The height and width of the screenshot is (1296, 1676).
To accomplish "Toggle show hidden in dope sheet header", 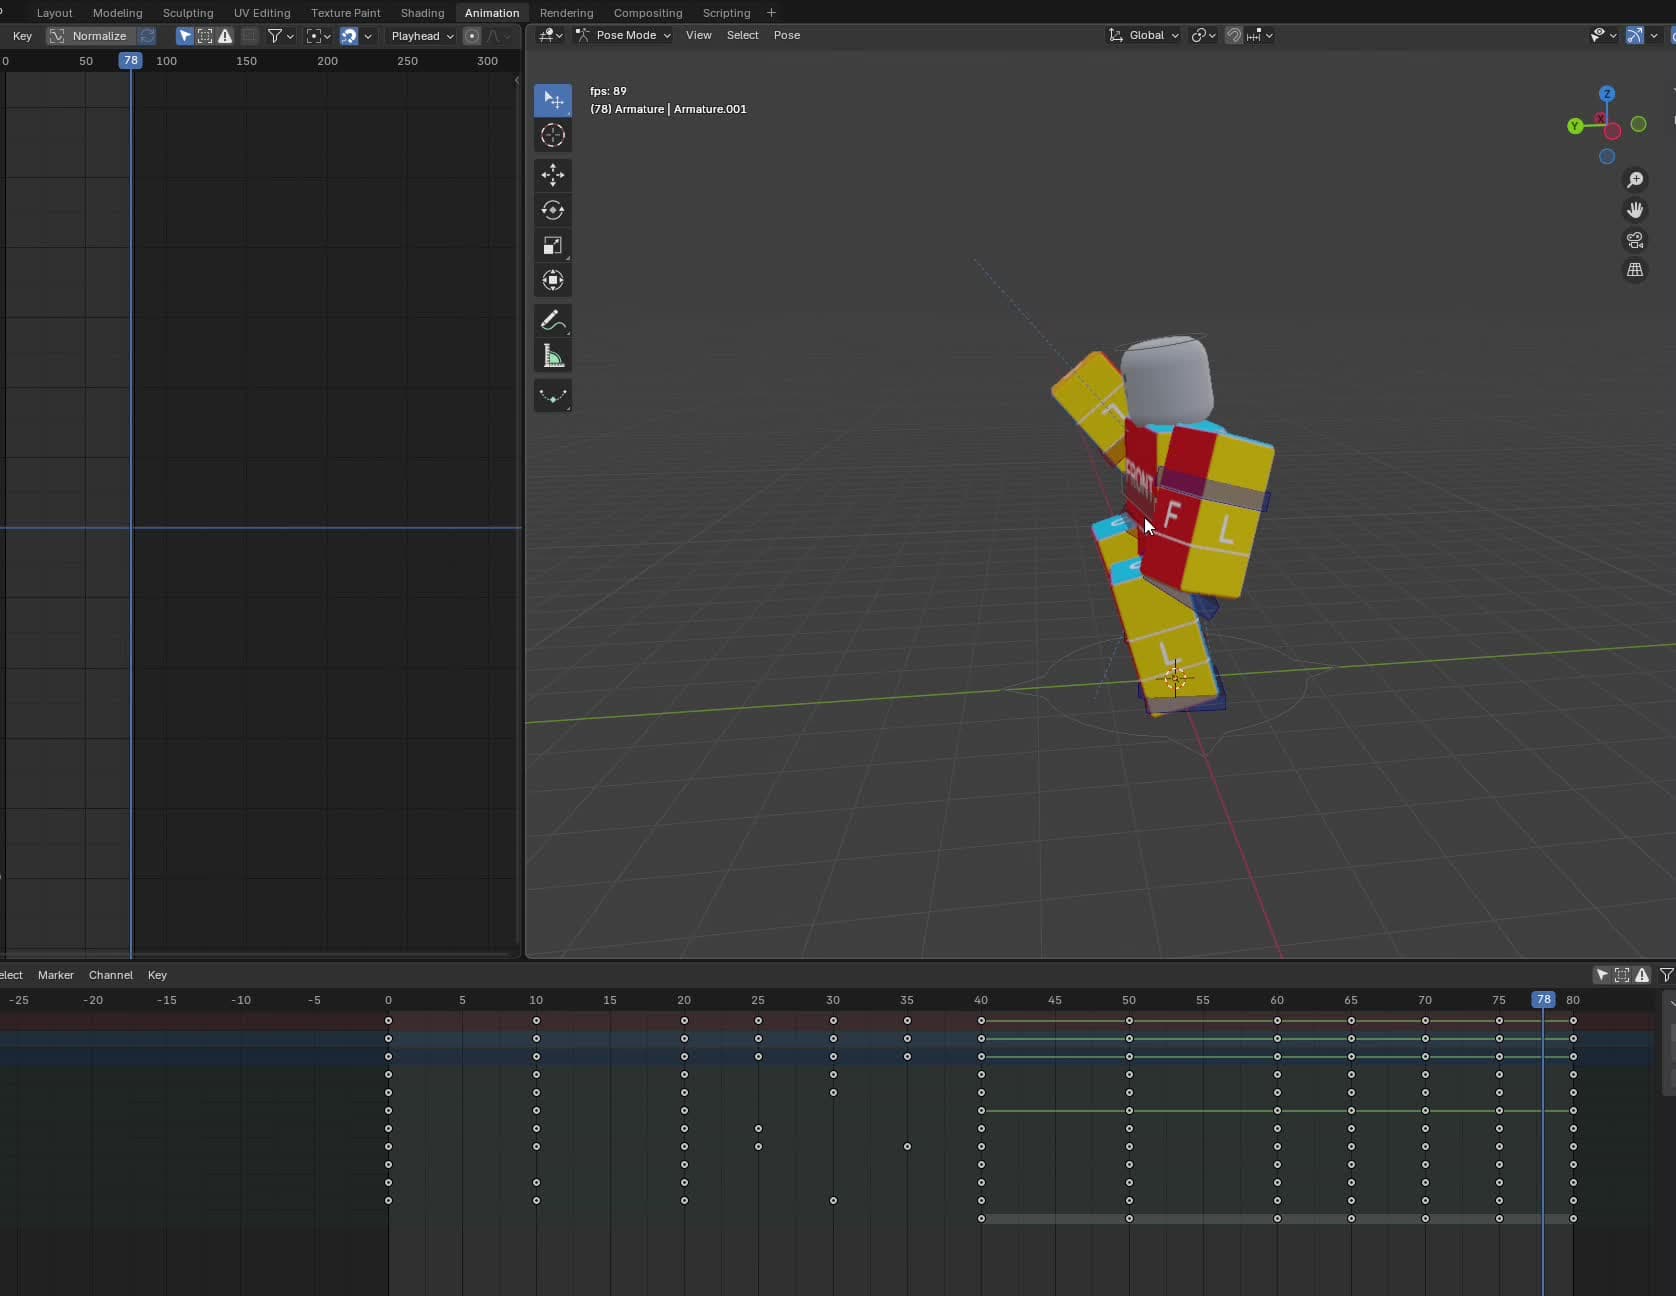I will pos(1622,975).
